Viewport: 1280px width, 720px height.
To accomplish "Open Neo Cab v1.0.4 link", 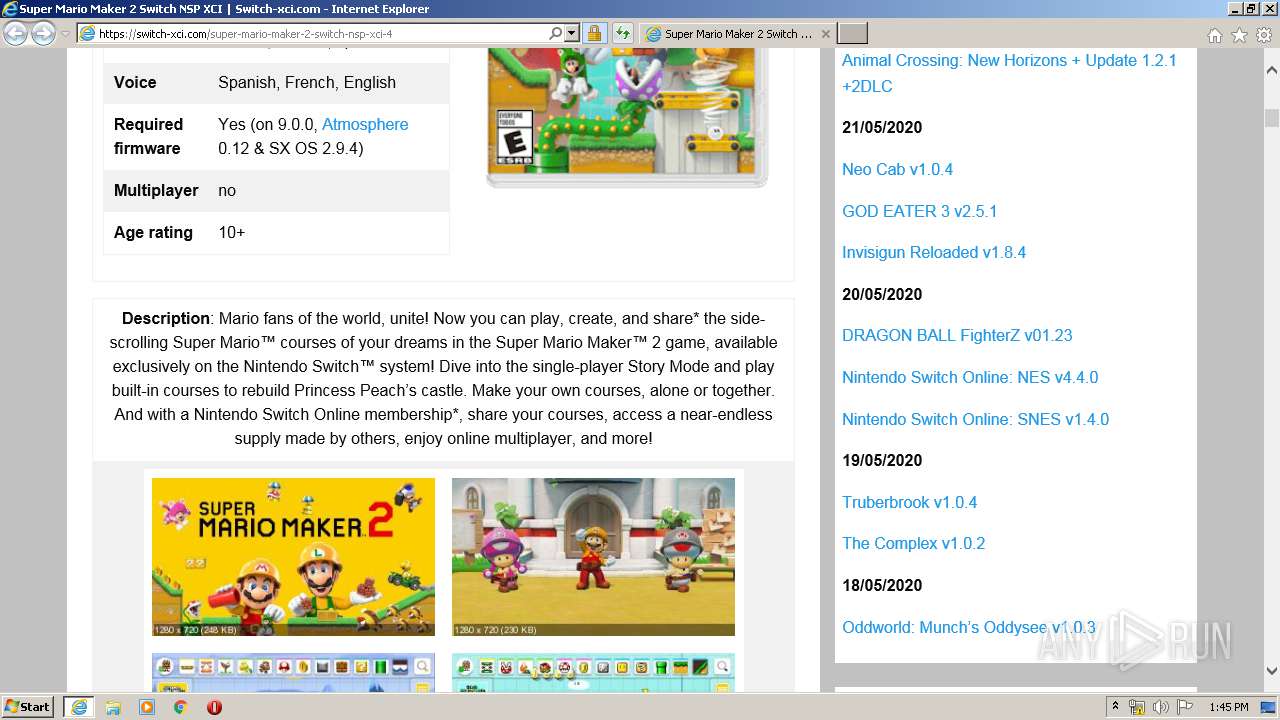I will click(897, 169).
